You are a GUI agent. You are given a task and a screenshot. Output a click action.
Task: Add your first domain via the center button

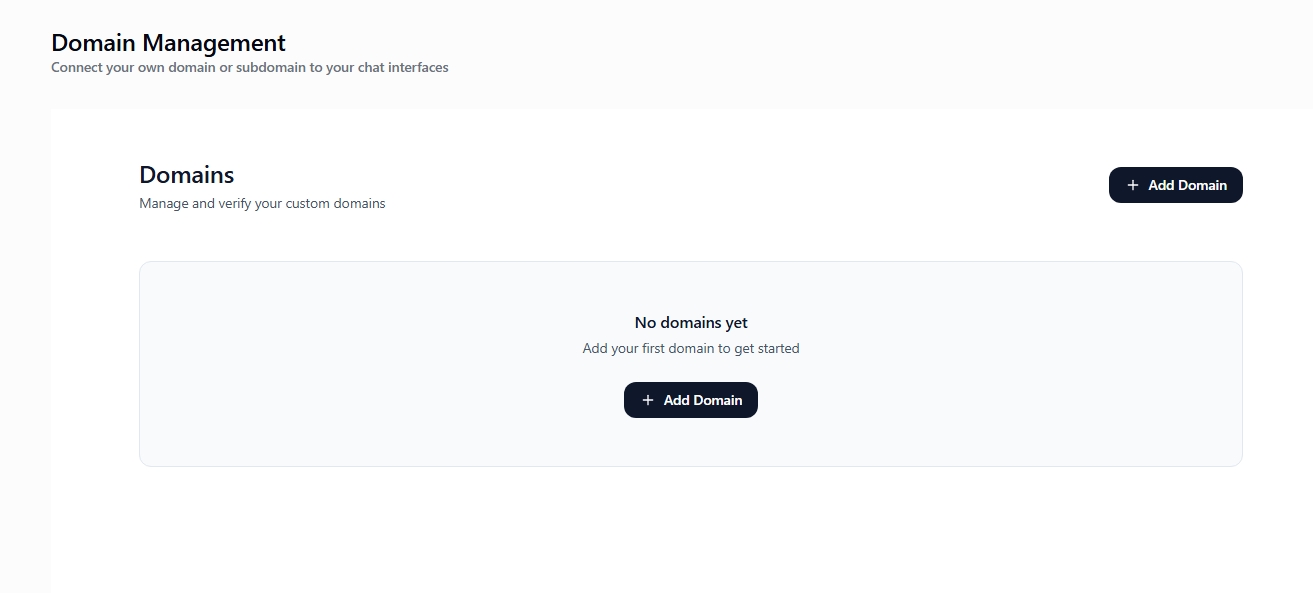pos(691,399)
